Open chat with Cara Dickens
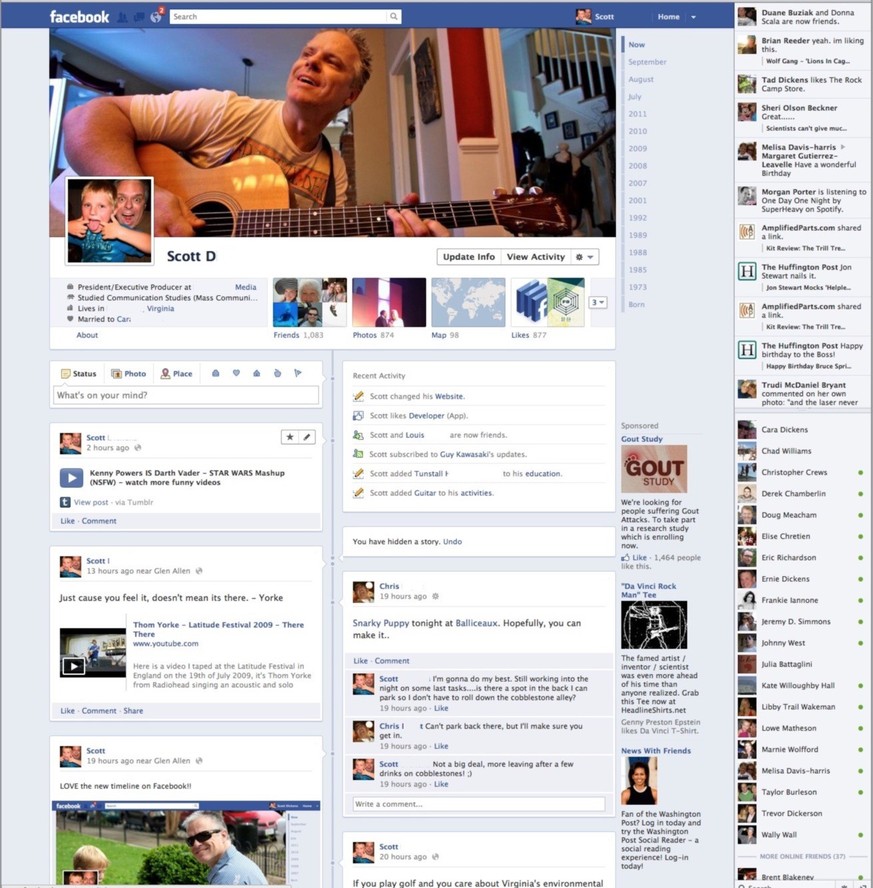The width and height of the screenshot is (873, 888). (x=802, y=429)
